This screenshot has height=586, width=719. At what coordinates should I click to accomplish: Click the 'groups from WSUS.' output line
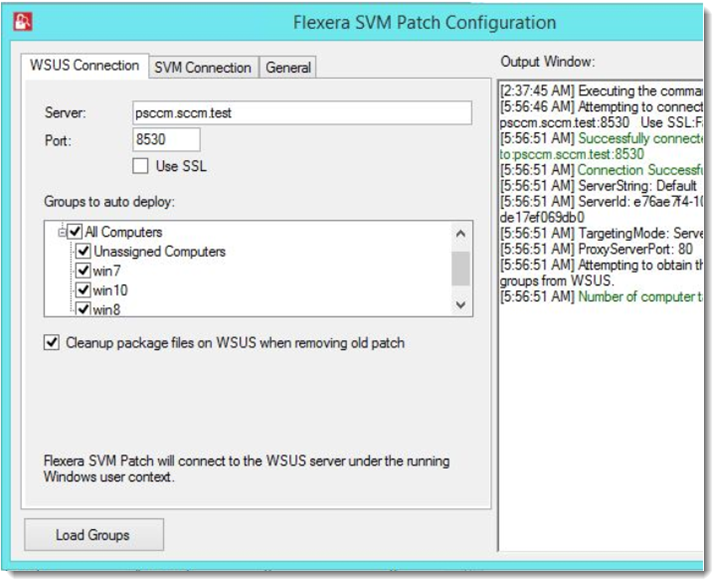pos(556,280)
